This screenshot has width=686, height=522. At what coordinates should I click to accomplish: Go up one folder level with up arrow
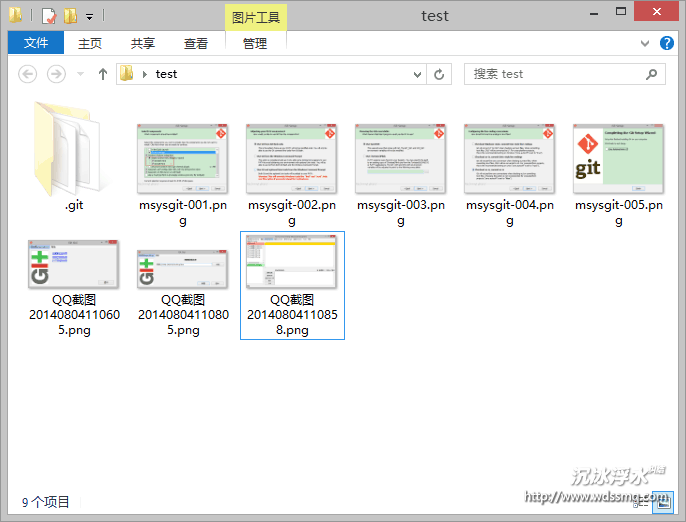[x=102, y=74]
